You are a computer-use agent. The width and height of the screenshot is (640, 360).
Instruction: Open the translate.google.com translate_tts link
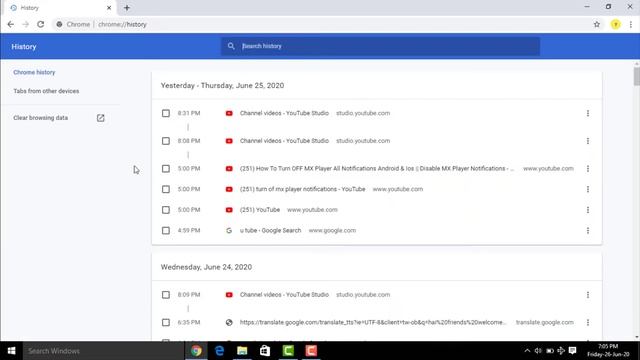pos(373,322)
